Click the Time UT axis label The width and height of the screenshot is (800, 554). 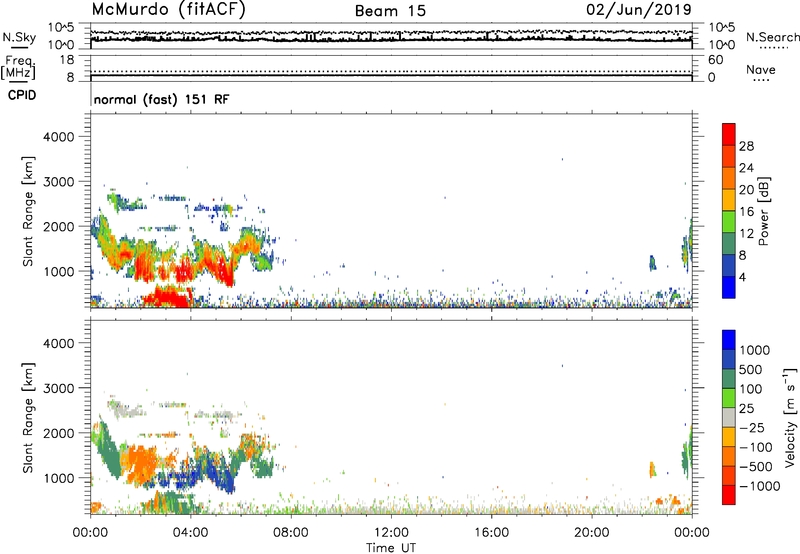391,548
